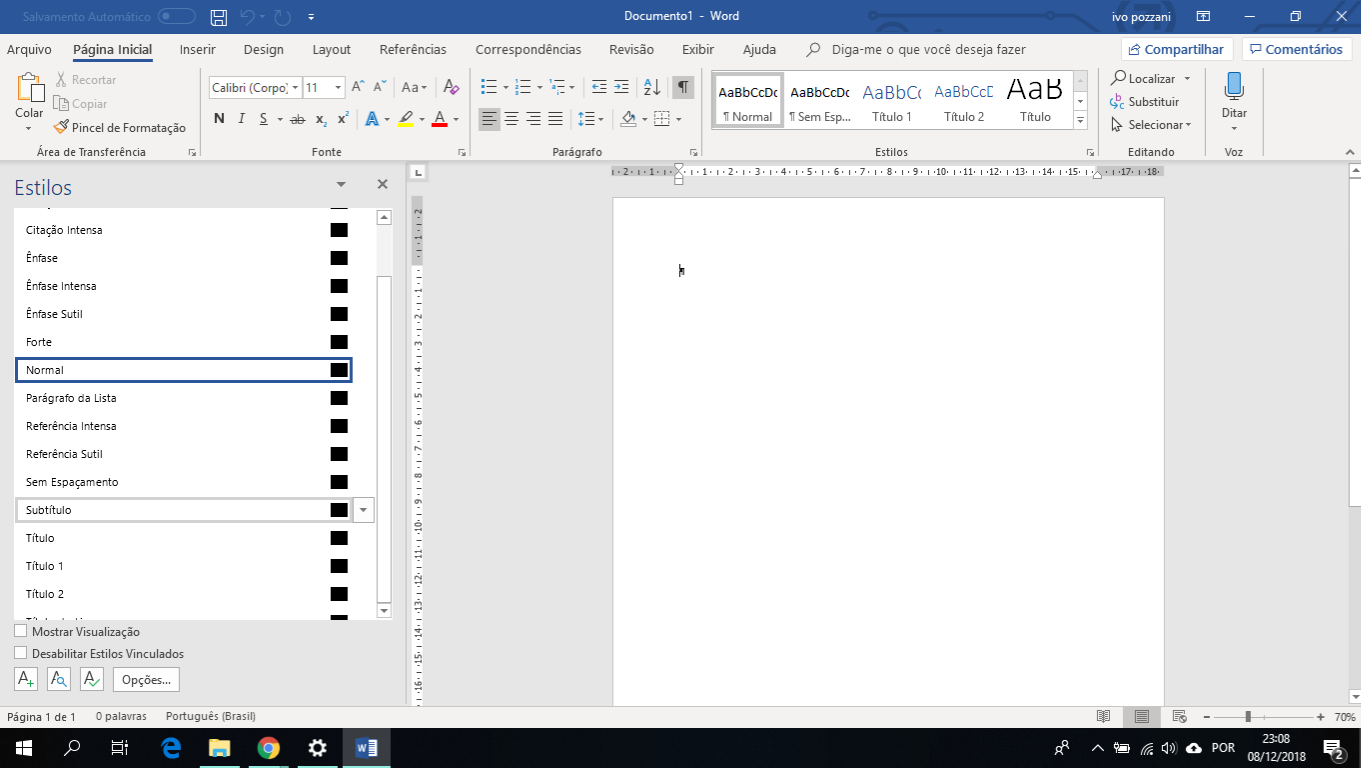Toggle subscript formatting
Image resolution: width=1361 pixels, height=768 pixels.
pos(321,119)
